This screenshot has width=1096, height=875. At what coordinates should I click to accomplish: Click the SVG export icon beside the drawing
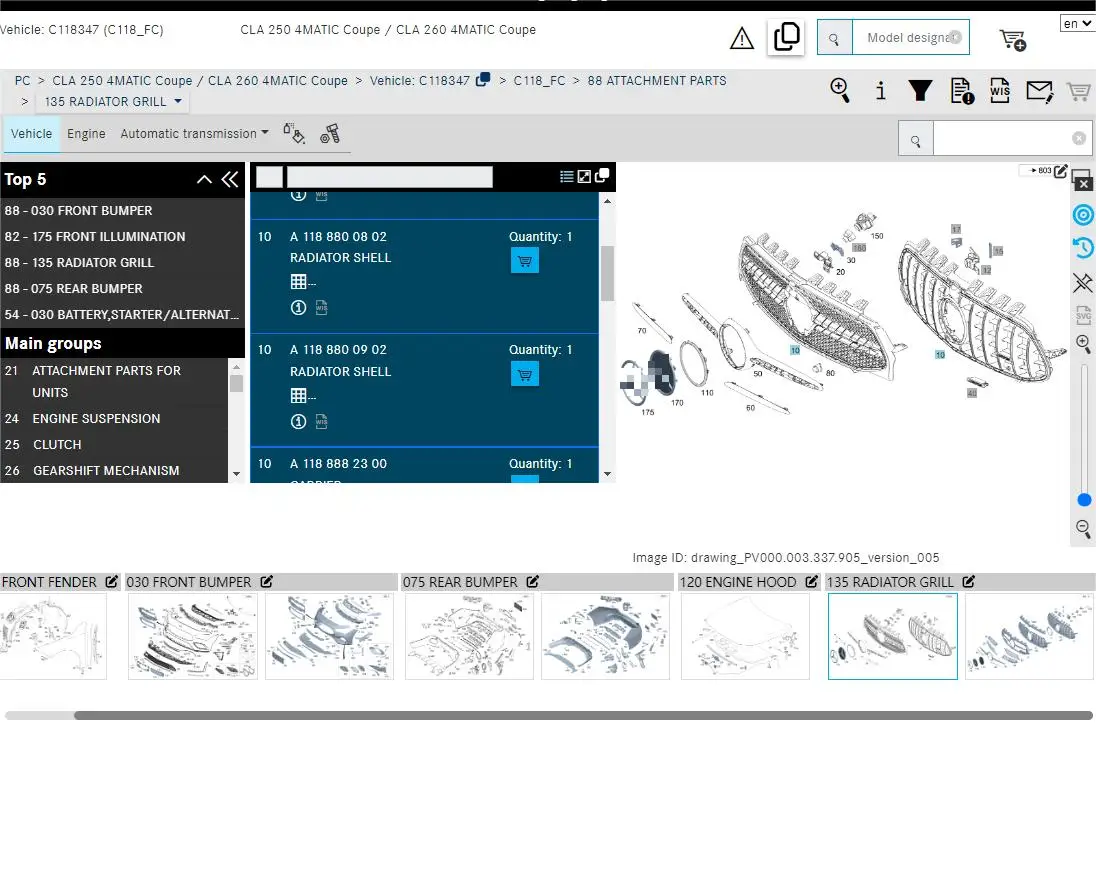[x=1083, y=314]
